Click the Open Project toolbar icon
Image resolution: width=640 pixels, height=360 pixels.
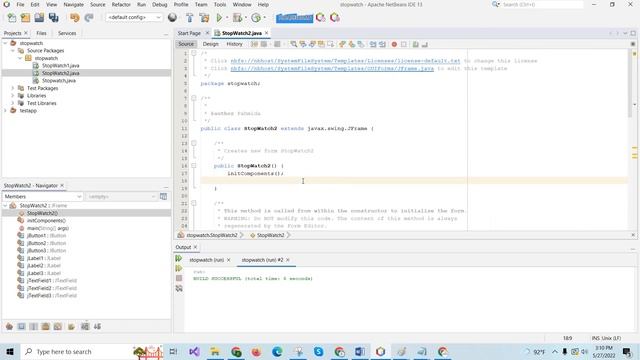(x=39, y=18)
